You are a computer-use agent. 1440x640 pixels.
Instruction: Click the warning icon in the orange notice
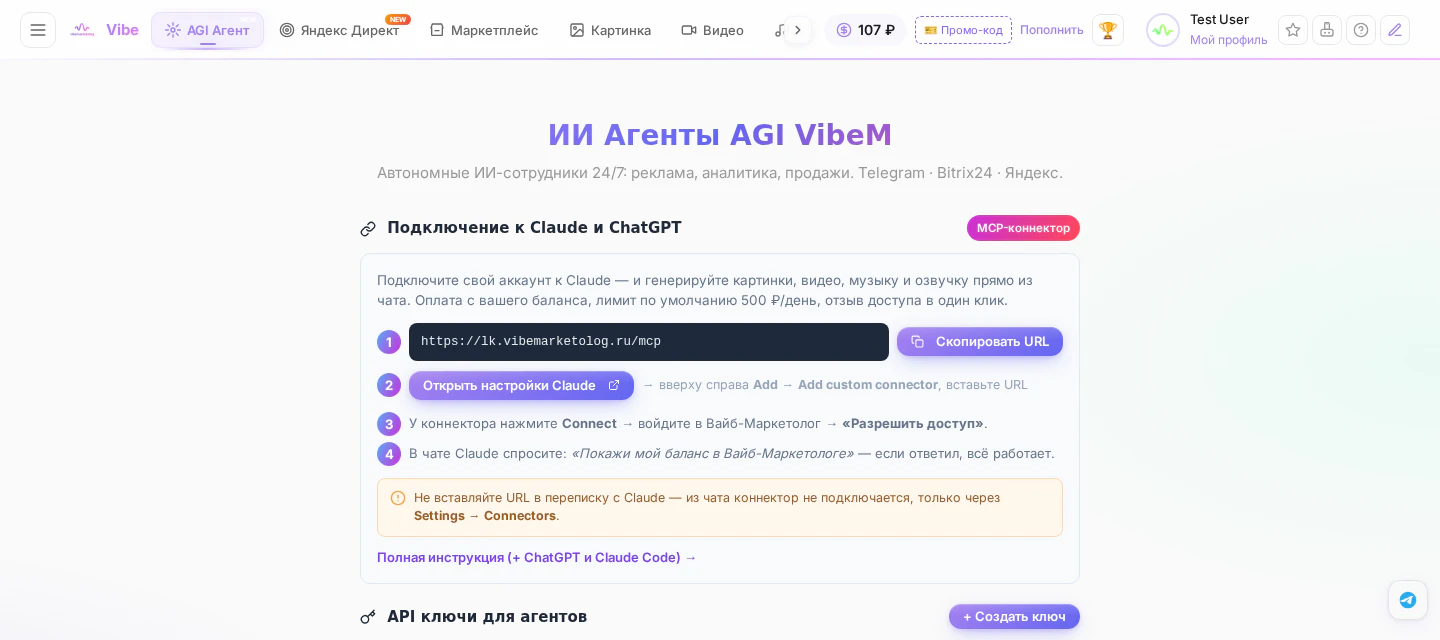(x=398, y=498)
